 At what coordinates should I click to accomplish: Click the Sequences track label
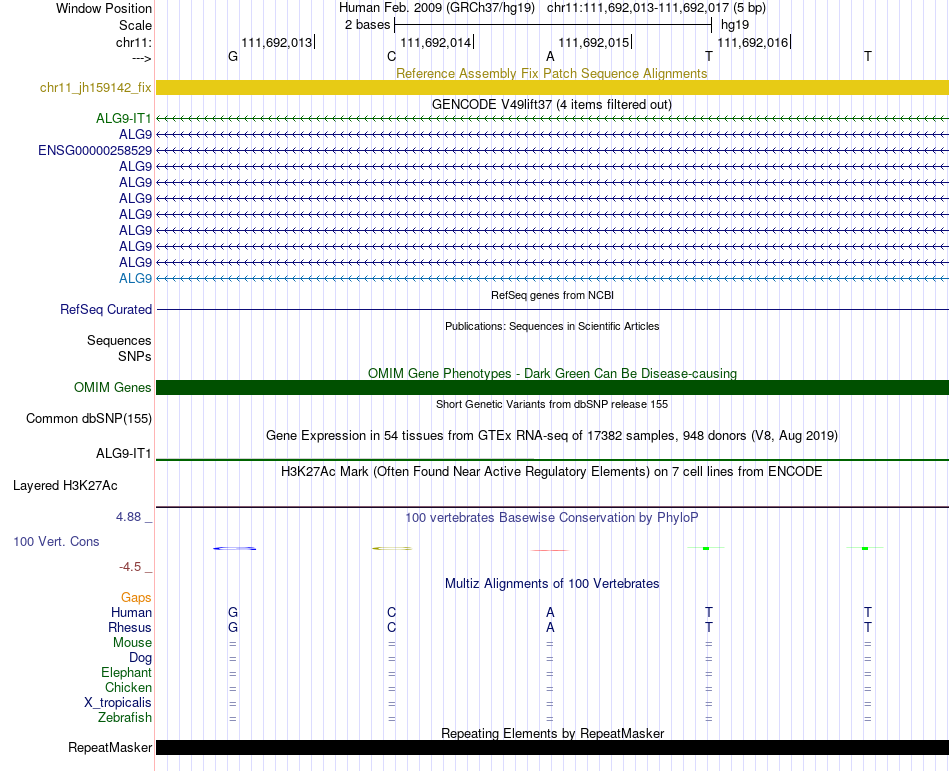(x=119, y=340)
